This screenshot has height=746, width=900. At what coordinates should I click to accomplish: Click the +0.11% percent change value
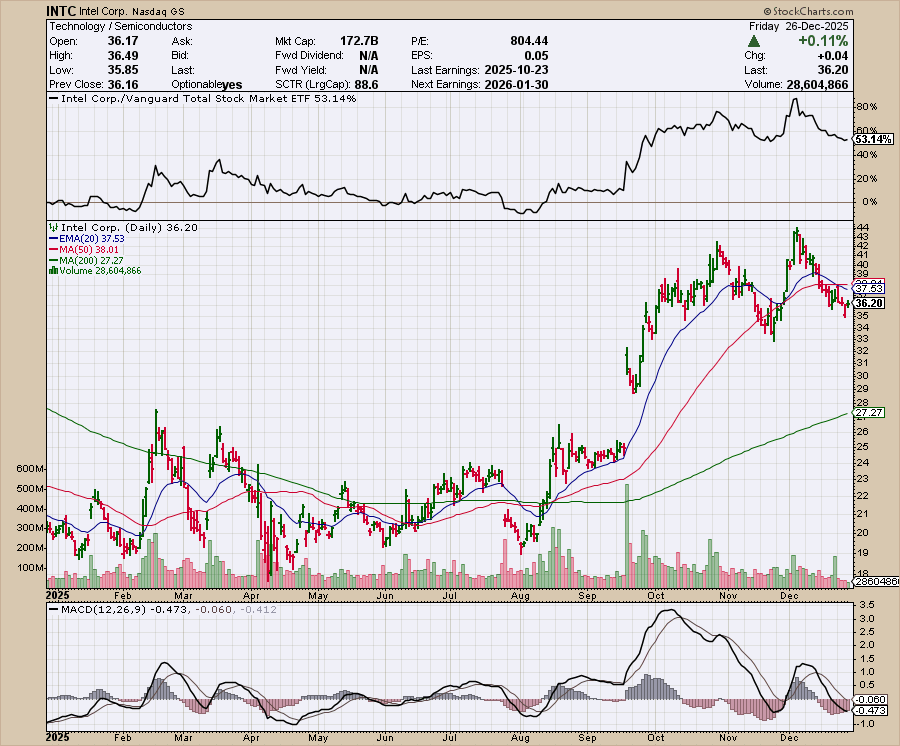[x=823, y=41]
